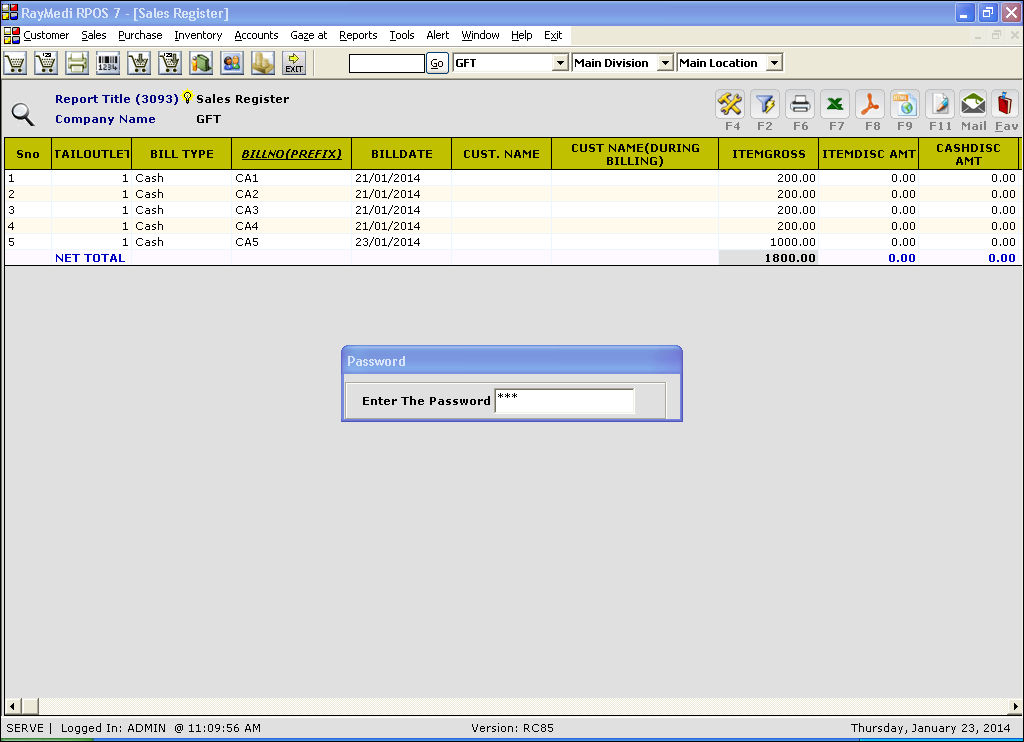Expand the GFT company dropdown
Viewport: 1024px width, 742px height.
coord(560,63)
